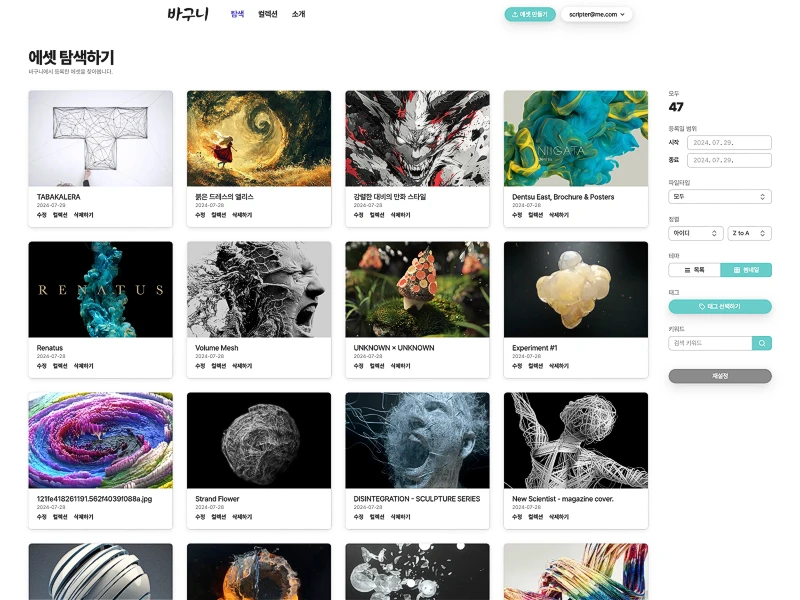Click 수정 on the Experiment #1 card
800x600 pixels.
point(517,366)
